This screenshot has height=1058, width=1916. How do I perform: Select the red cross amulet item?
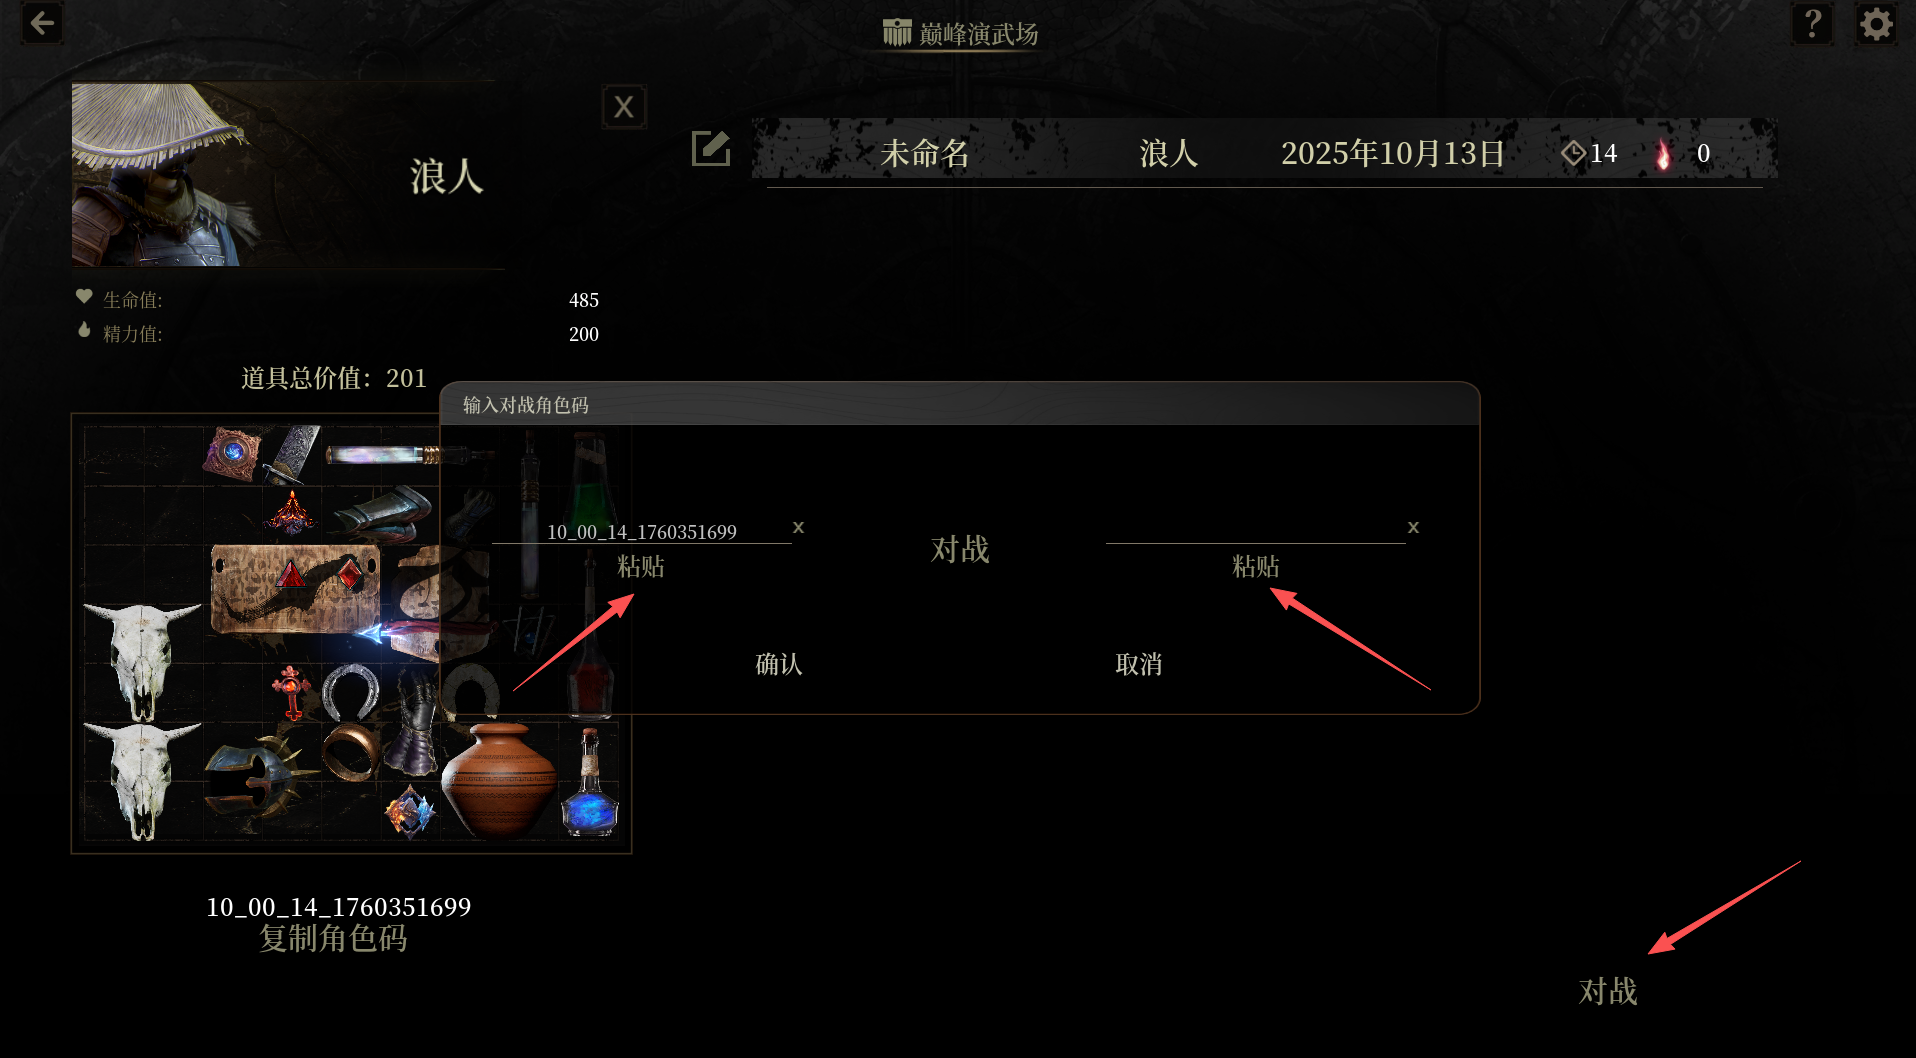point(291,692)
